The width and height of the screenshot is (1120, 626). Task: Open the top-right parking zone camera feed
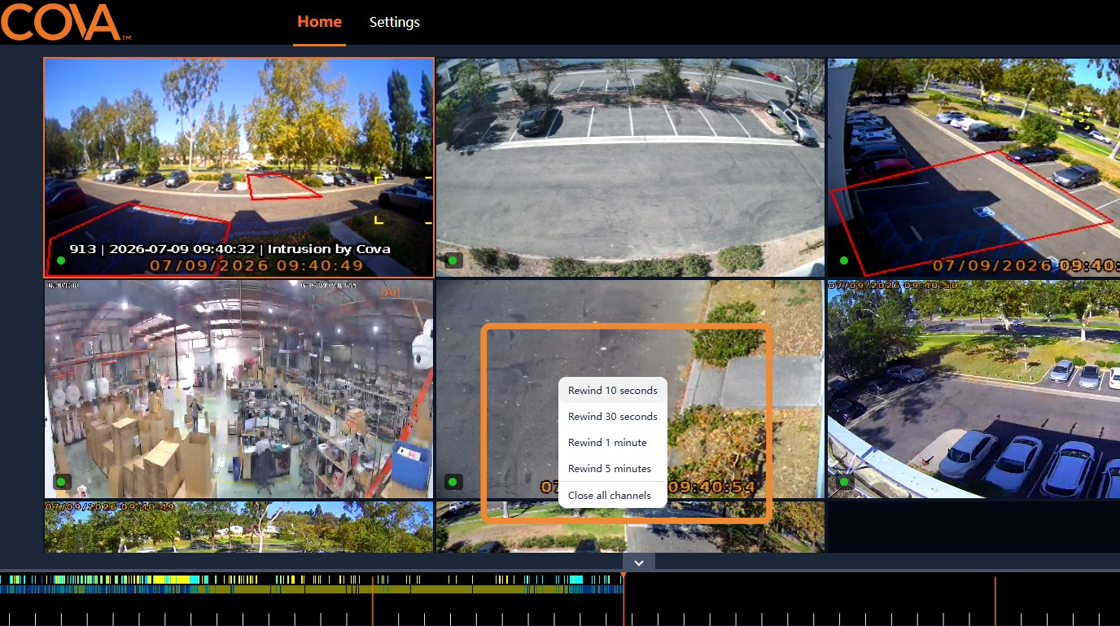pyautogui.click(x=974, y=167)
